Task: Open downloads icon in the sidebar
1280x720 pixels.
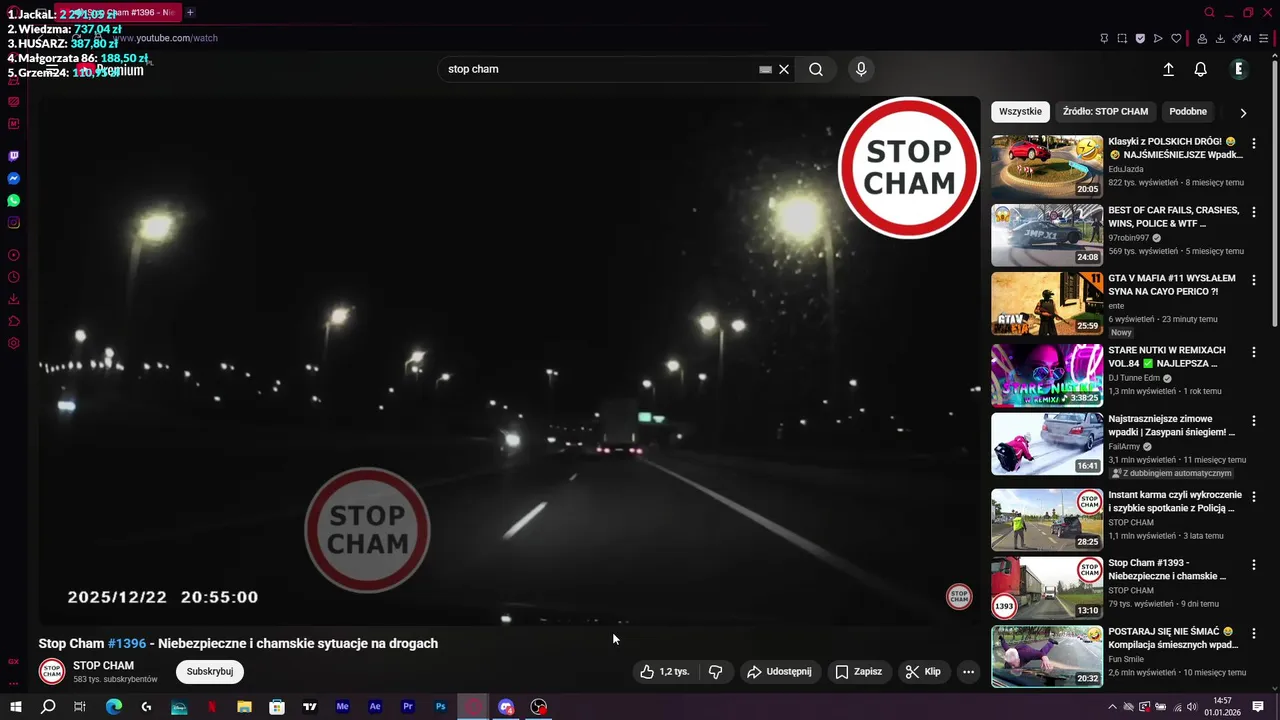Action: pyautogui.click(x=14, y=299)
